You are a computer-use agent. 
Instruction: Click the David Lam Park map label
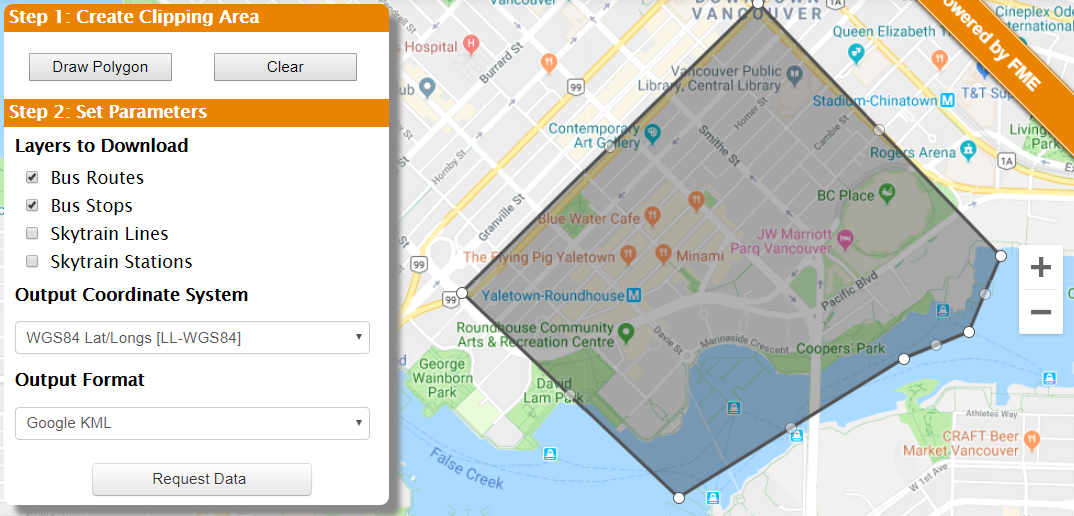coord(553,389)
